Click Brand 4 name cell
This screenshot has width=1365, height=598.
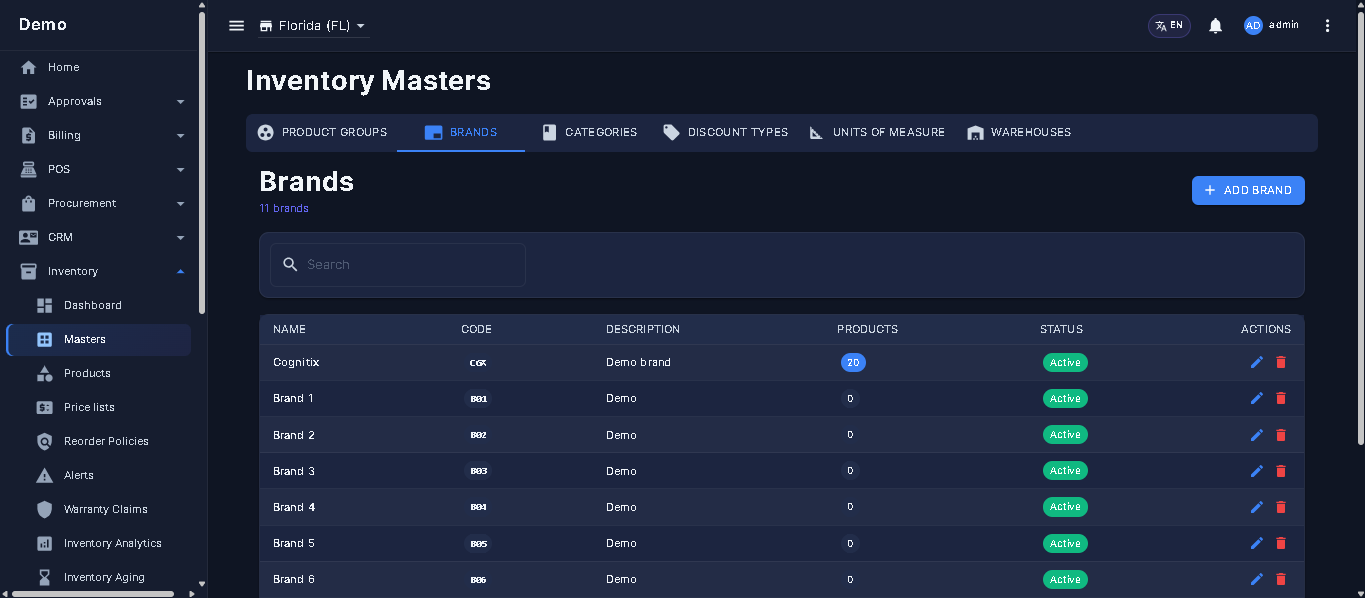(x=294, y=507)
